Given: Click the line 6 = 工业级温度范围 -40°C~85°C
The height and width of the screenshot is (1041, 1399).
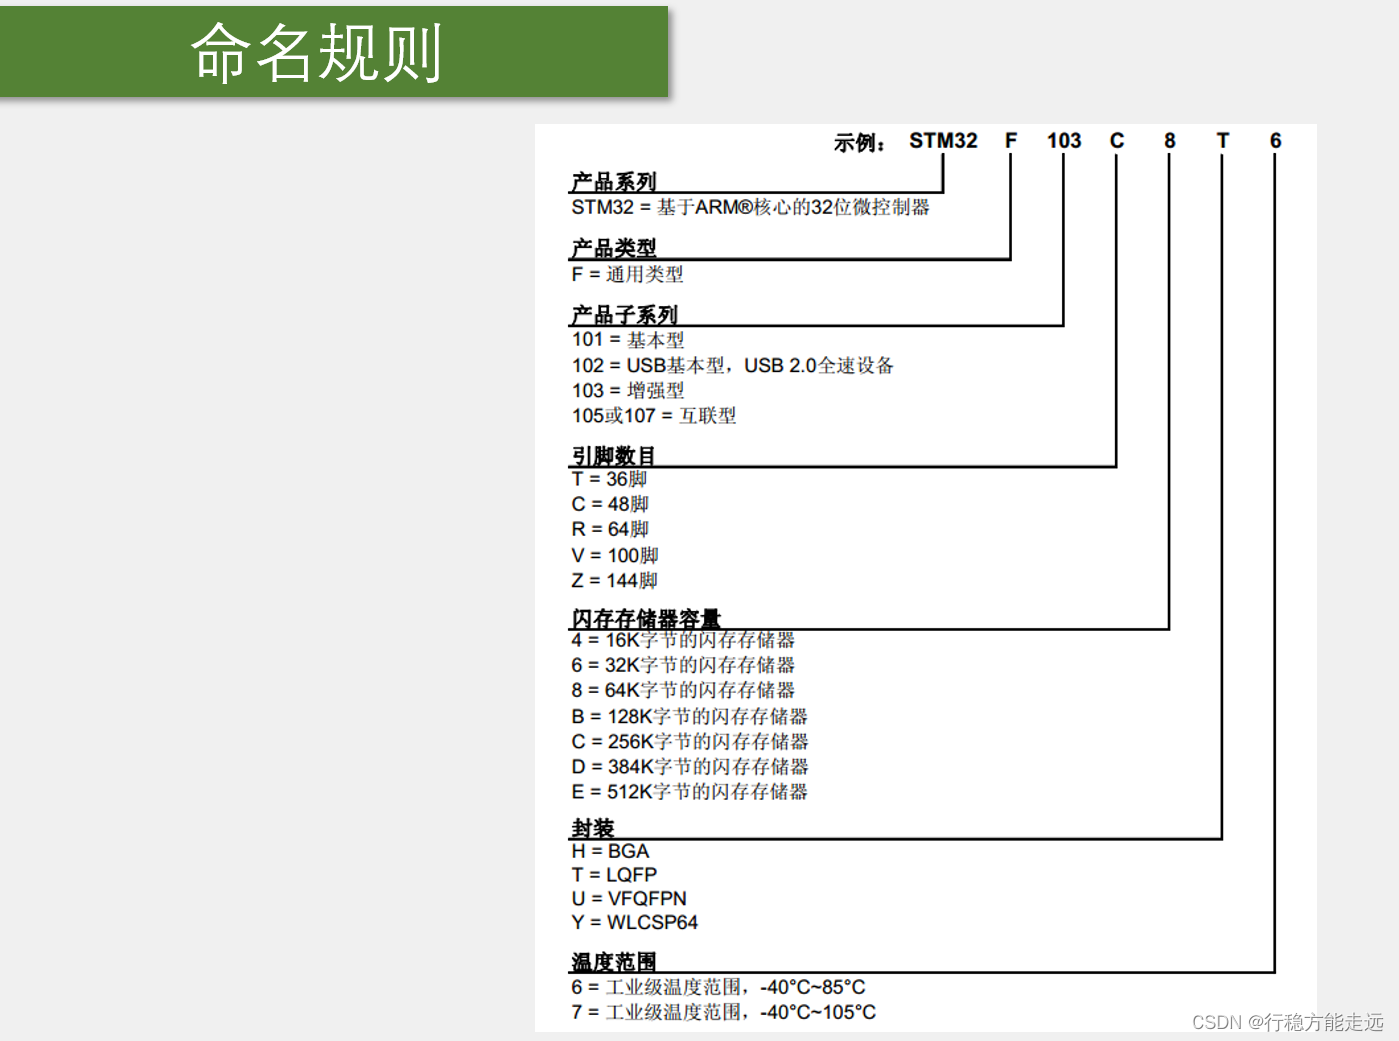Looking at the screenshot, I should 718,987.
